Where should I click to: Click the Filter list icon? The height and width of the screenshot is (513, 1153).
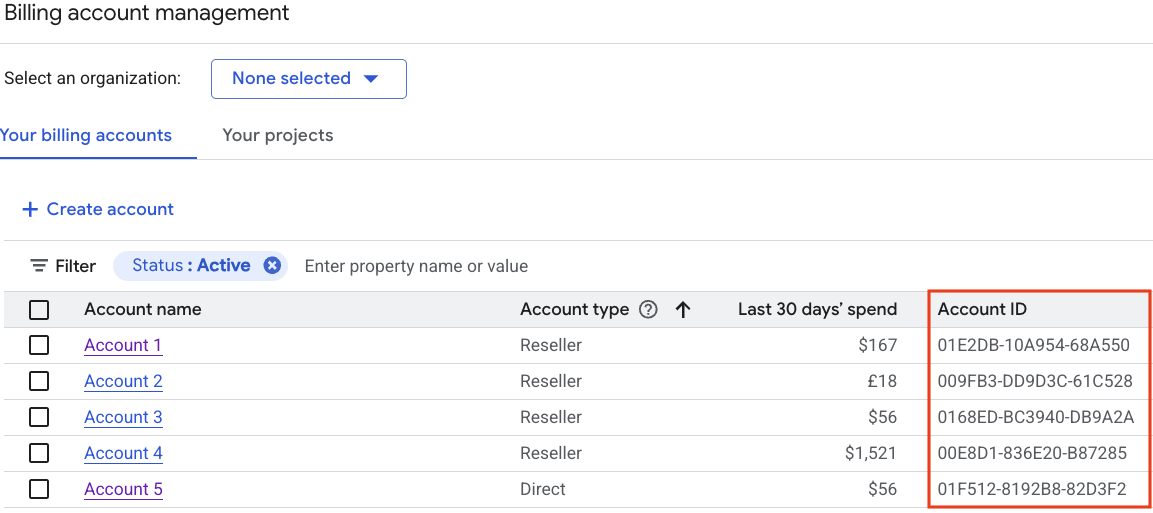pos(39,266)
